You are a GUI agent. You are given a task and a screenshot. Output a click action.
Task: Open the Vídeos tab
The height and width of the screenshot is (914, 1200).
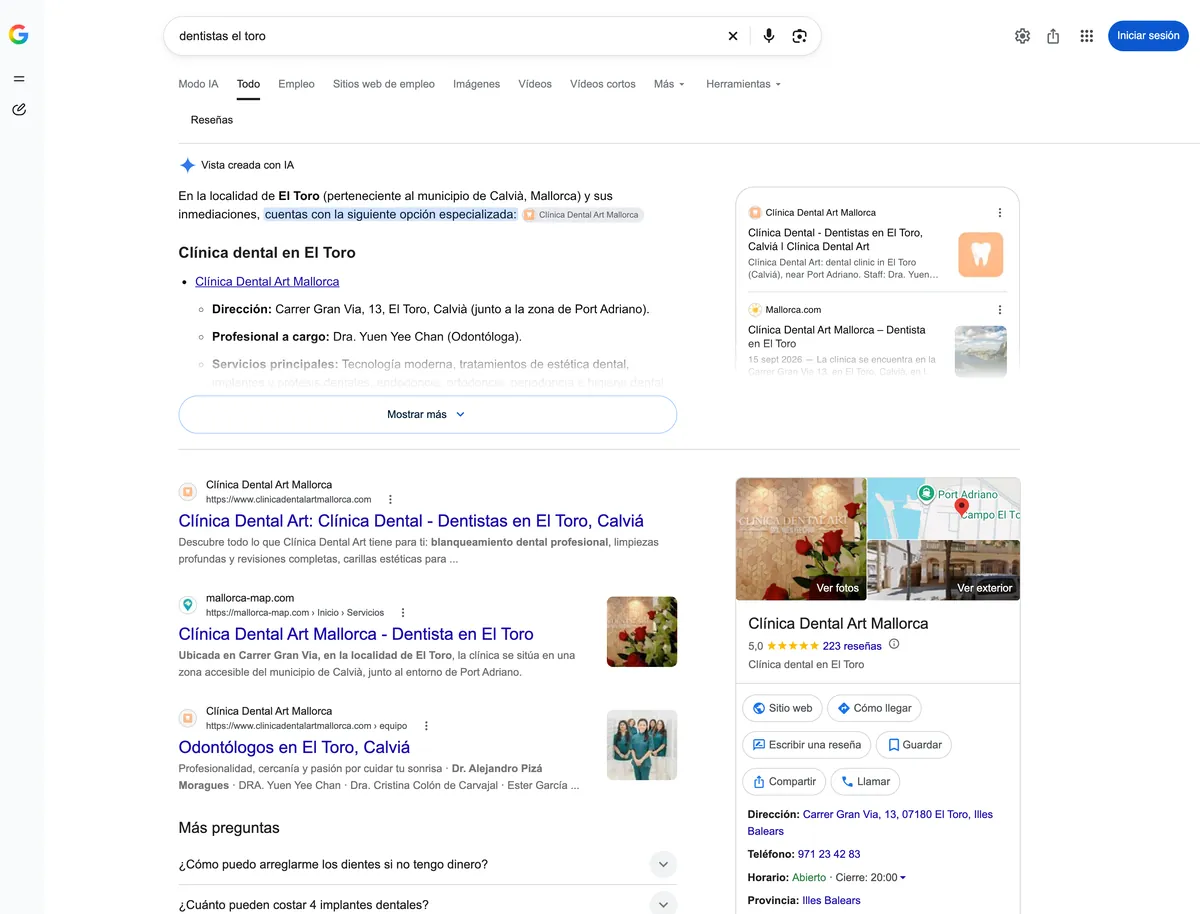[535, 84]
